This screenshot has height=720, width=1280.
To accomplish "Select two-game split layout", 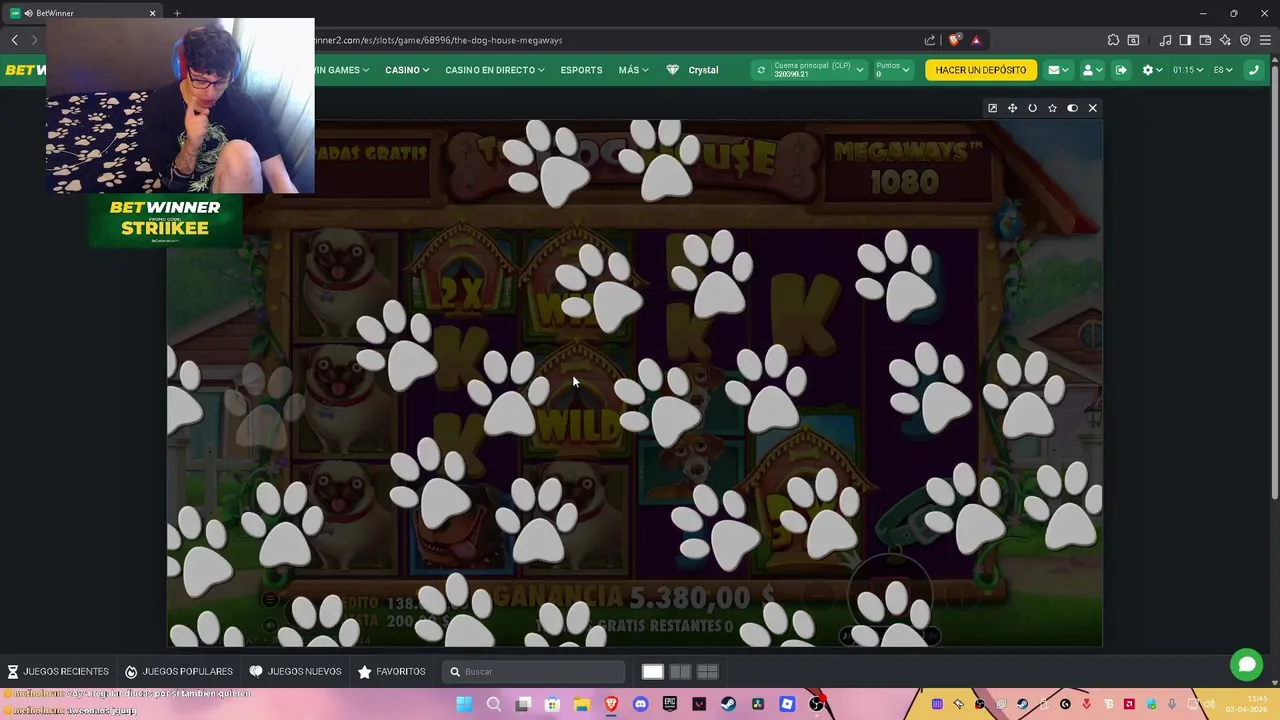I will (680, 672).
